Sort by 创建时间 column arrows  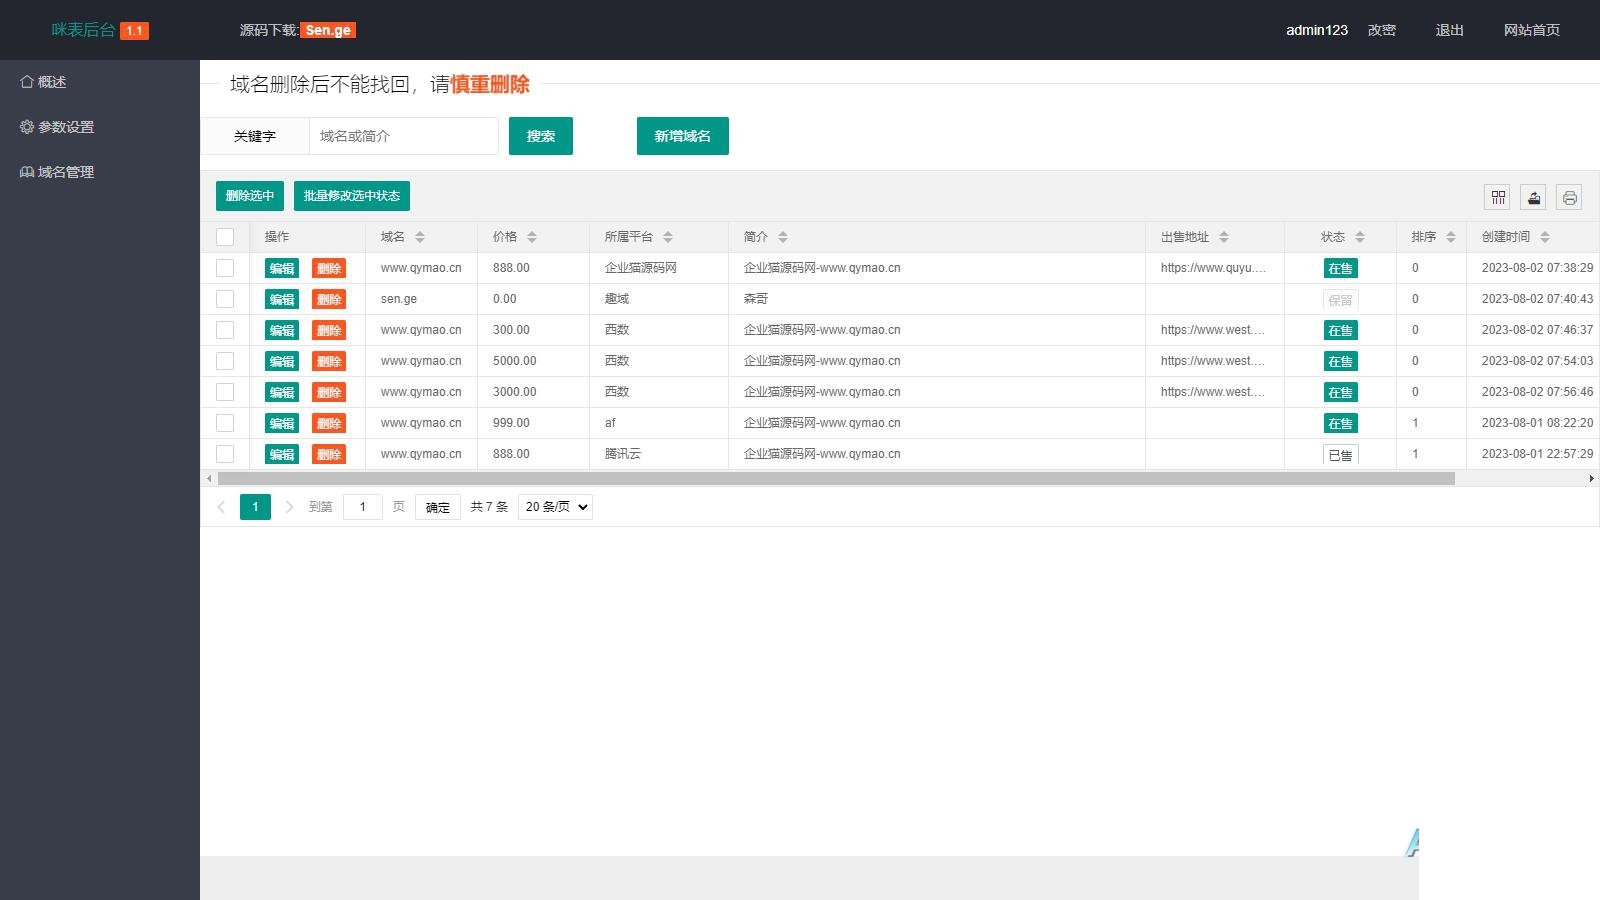click(x=1545, y=237)
